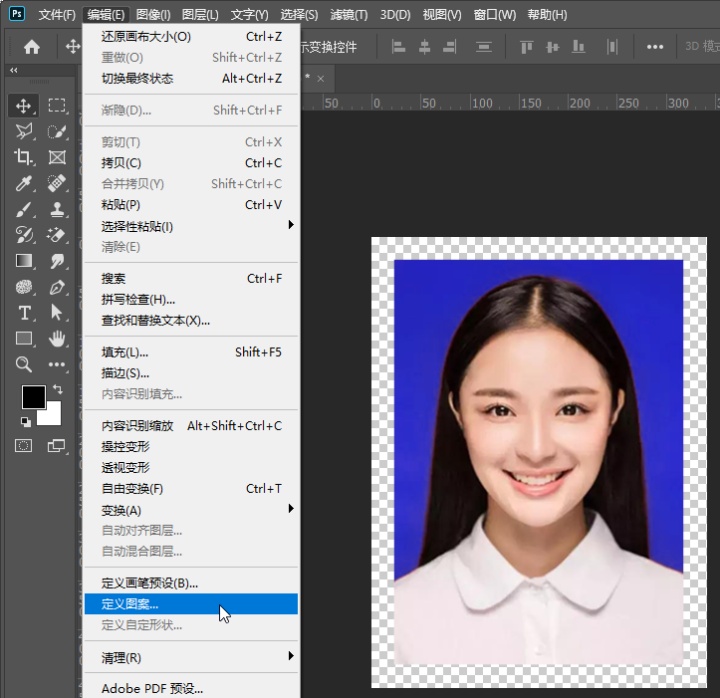The height and width of the screenshot is (698, 720).
Task: Select the Pen tool
Action: (57, 287)
